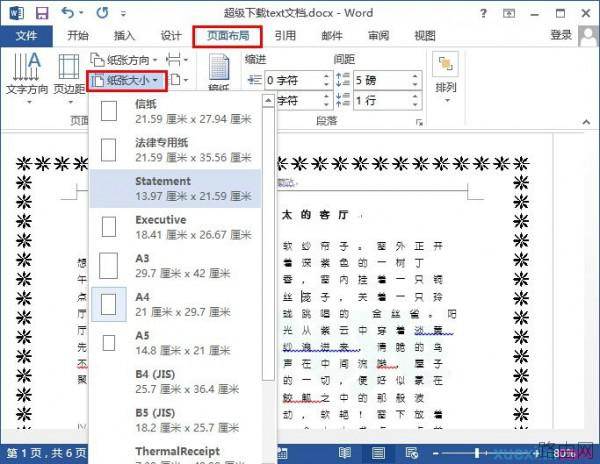Choose ThermalReceipt paper size

[176, 453]
